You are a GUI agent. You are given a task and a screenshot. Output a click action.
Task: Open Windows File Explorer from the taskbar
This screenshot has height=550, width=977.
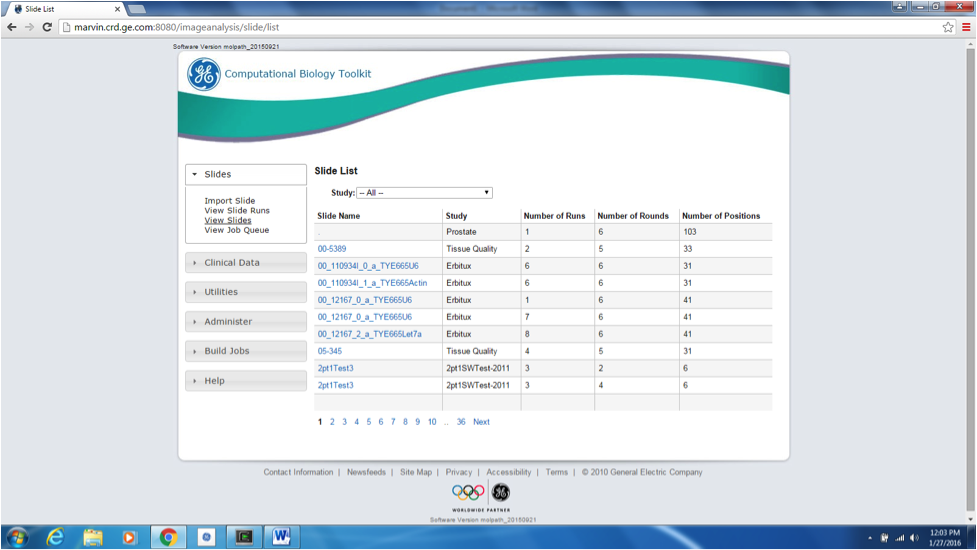click(93, 537)
